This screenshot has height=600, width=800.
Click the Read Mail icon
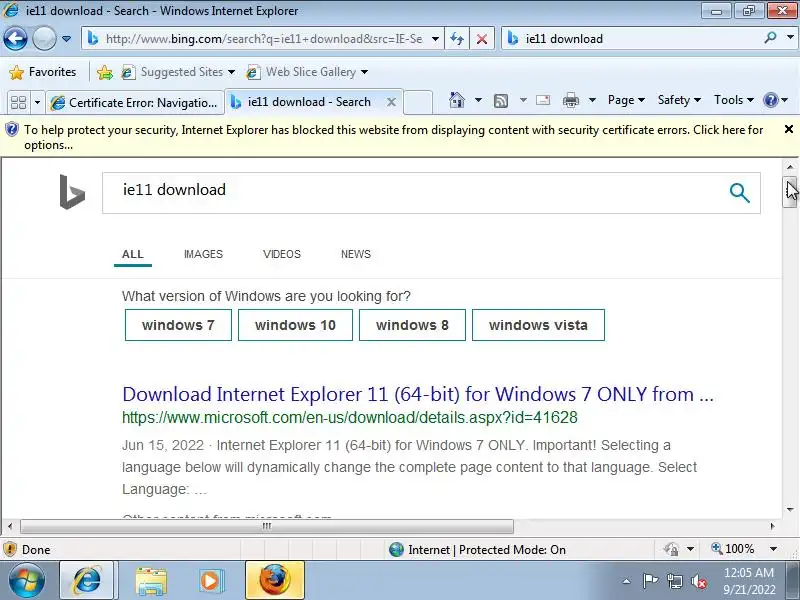(543, 100)
